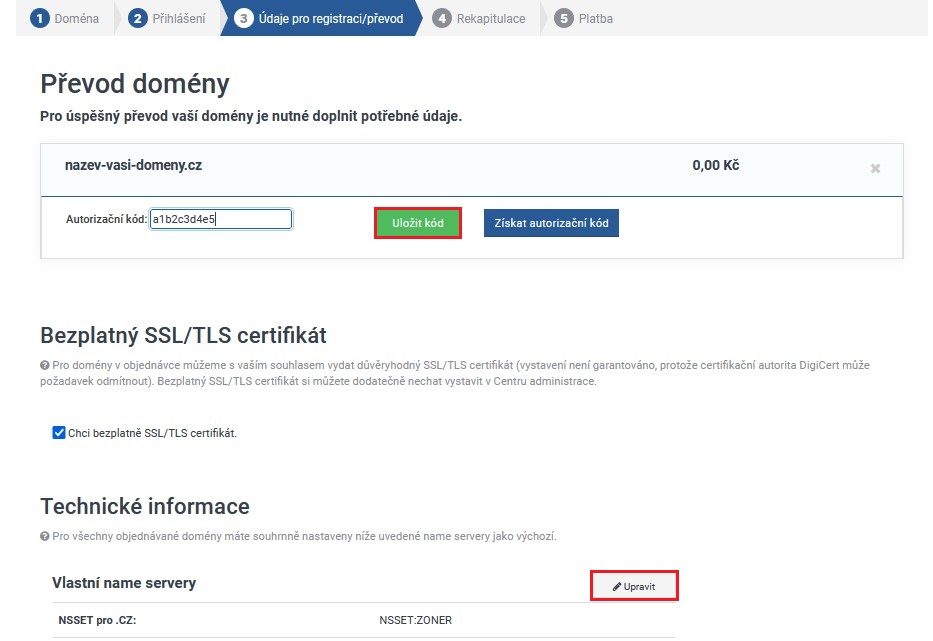Screen dimensions: 933x641
Task: Click the NSSET:ZONER value
Action: coord(415,620)
